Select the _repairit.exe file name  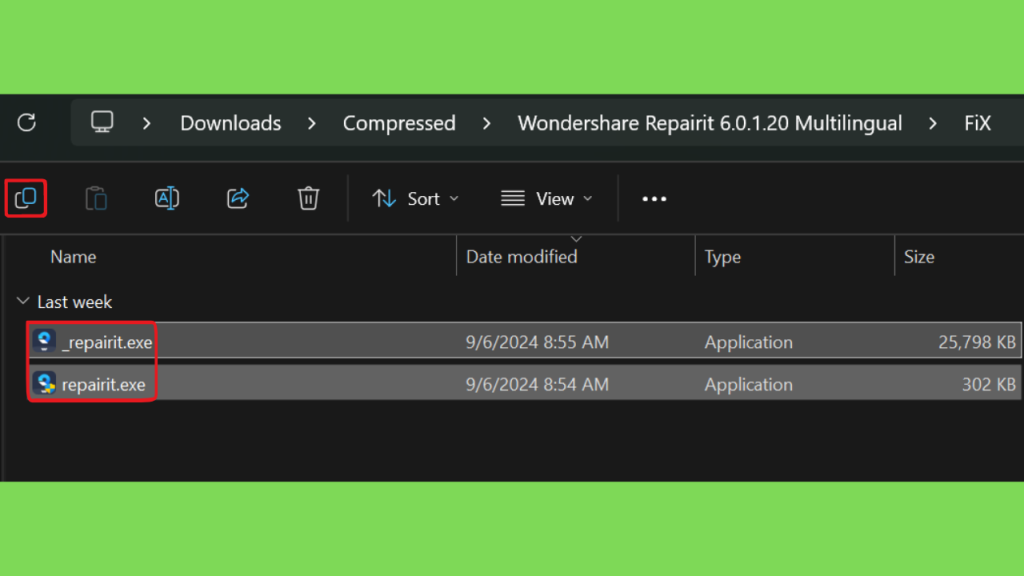[x=107, y=342]
